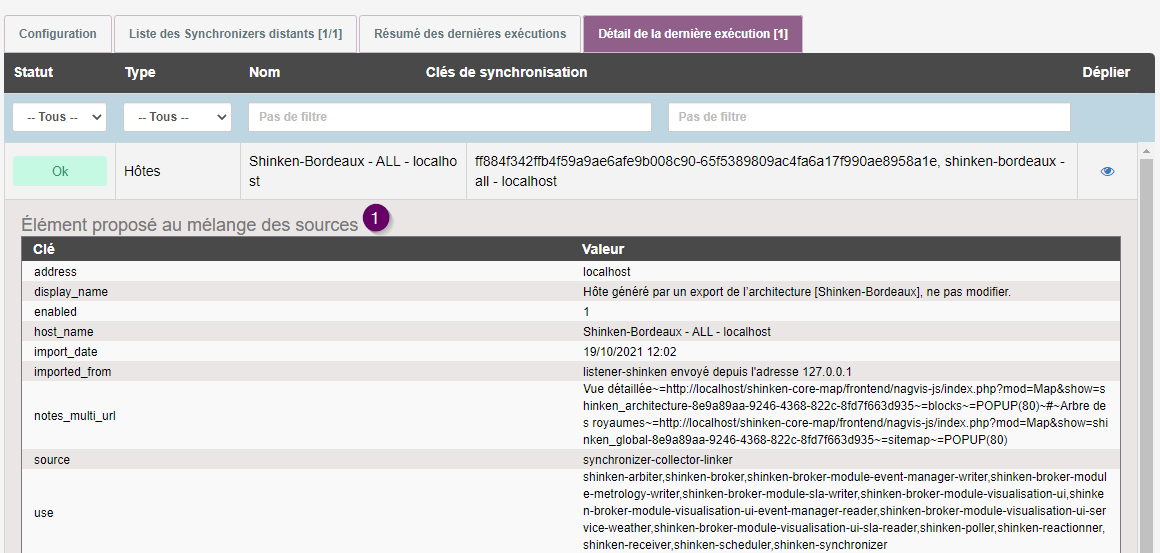This screenshot has height=553, width=1160.
Task: Click the Nom column header
Action: coord(264,72)
